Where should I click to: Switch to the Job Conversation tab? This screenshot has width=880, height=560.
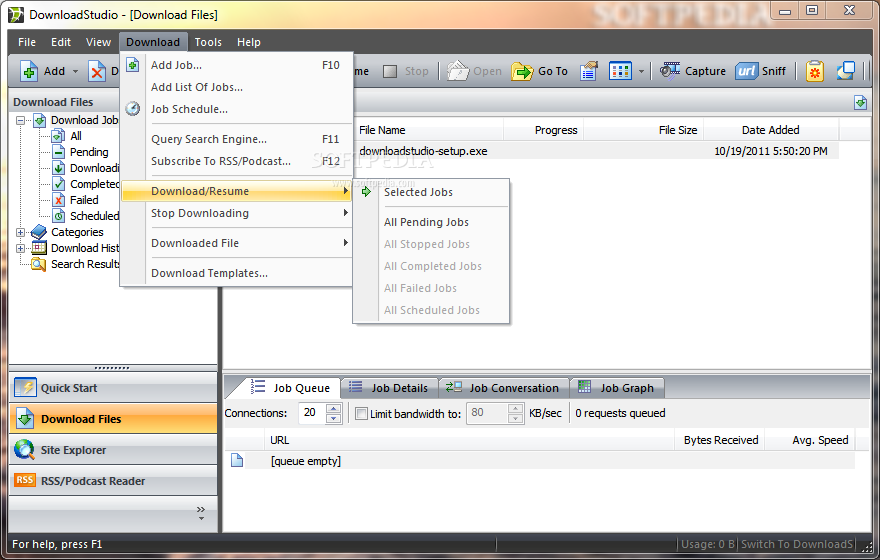503,388
